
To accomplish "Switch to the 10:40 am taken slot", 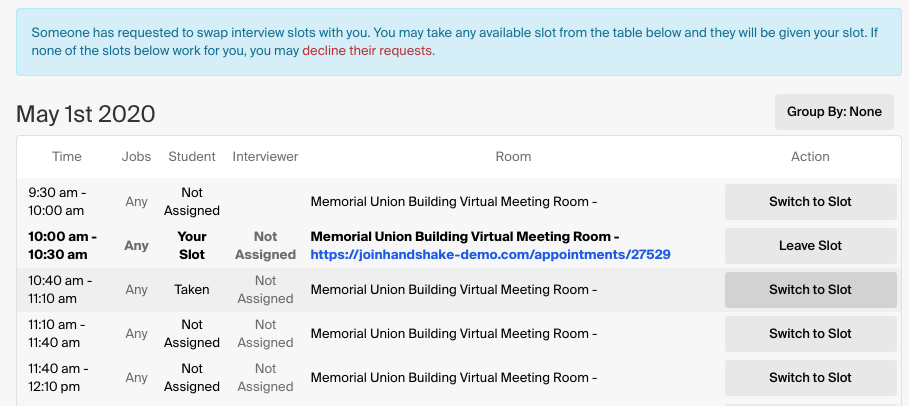I will [x=810, y=290].
